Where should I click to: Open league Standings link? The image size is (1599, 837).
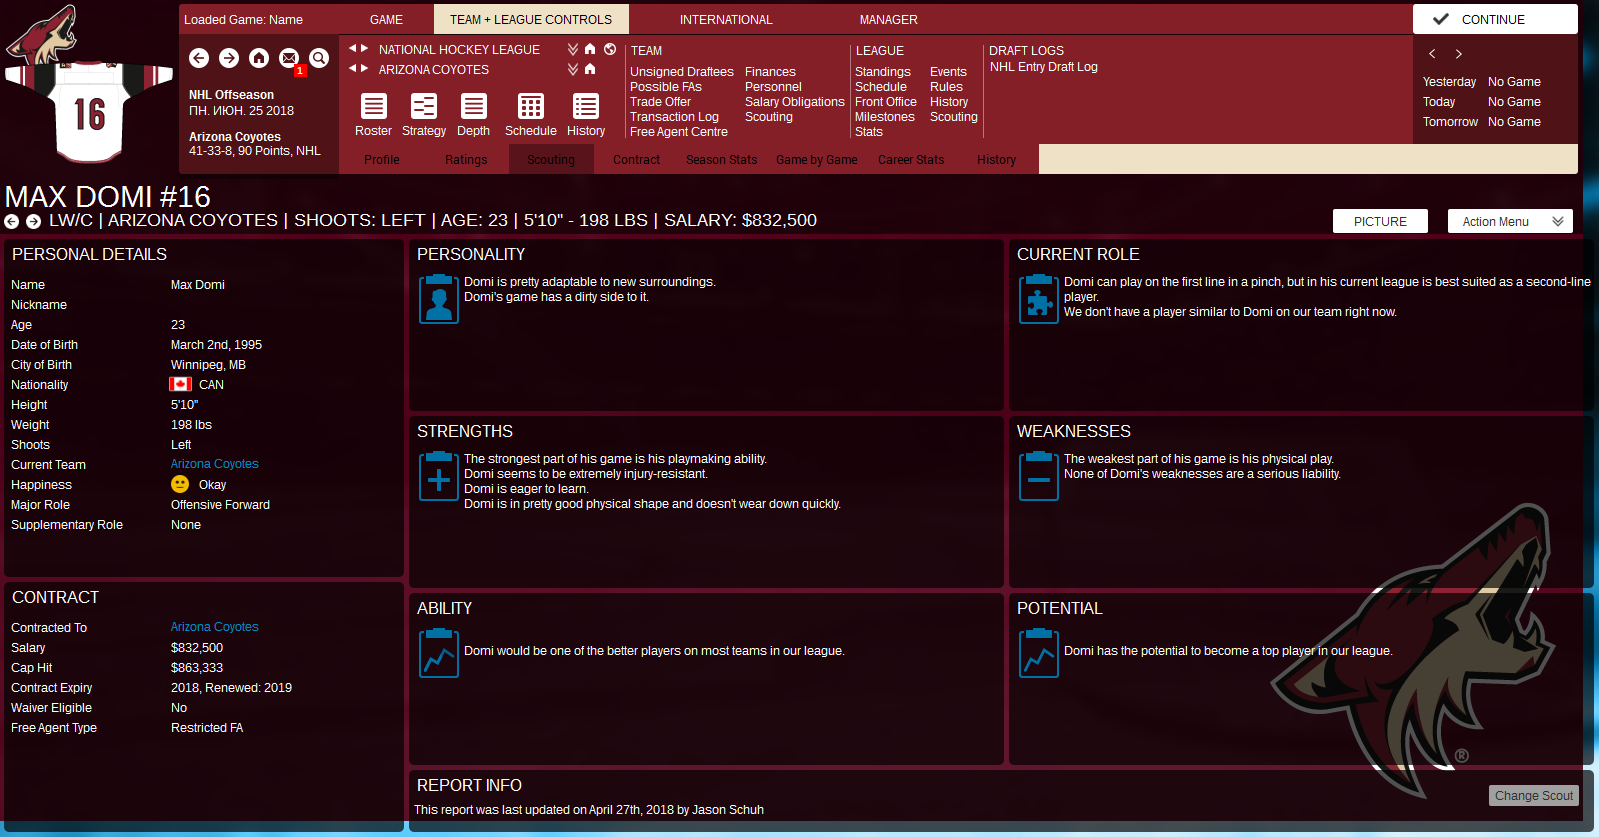[x=883, y=72]
